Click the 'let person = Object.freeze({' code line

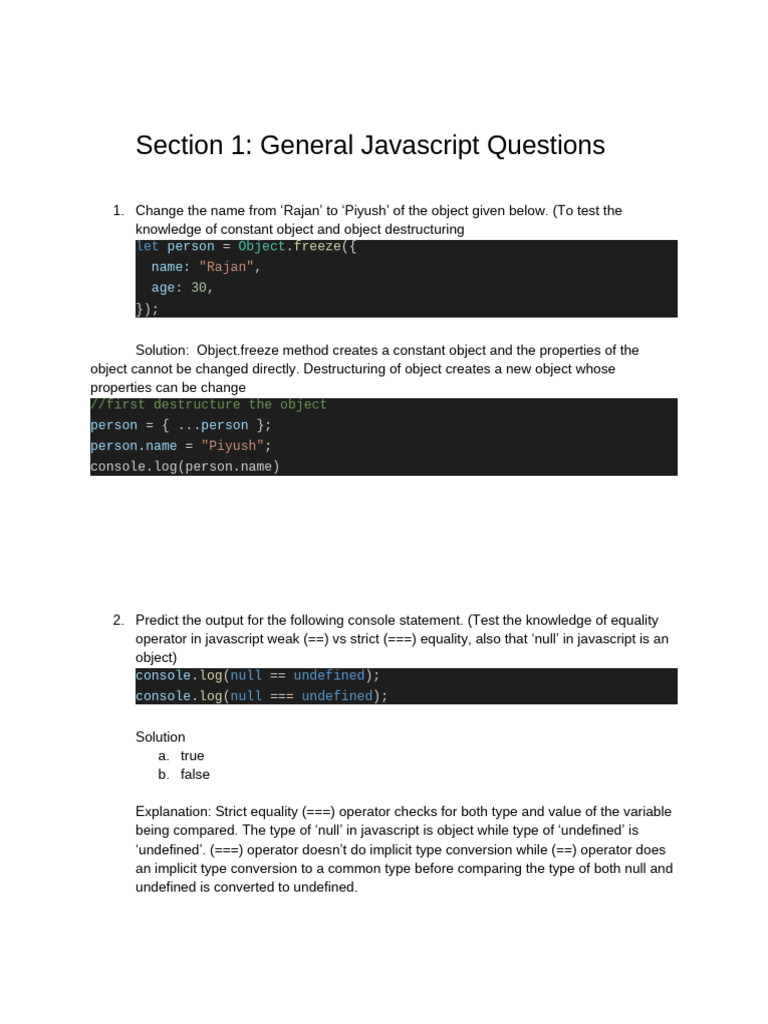[246, 246]
